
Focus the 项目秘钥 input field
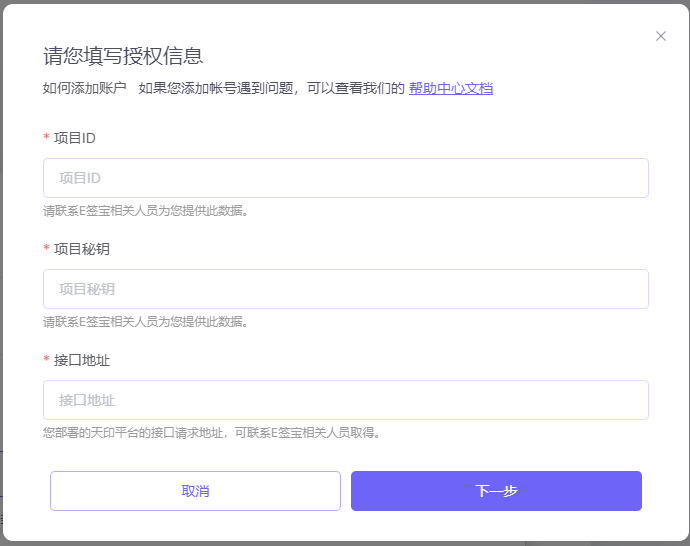click(346, 289)
